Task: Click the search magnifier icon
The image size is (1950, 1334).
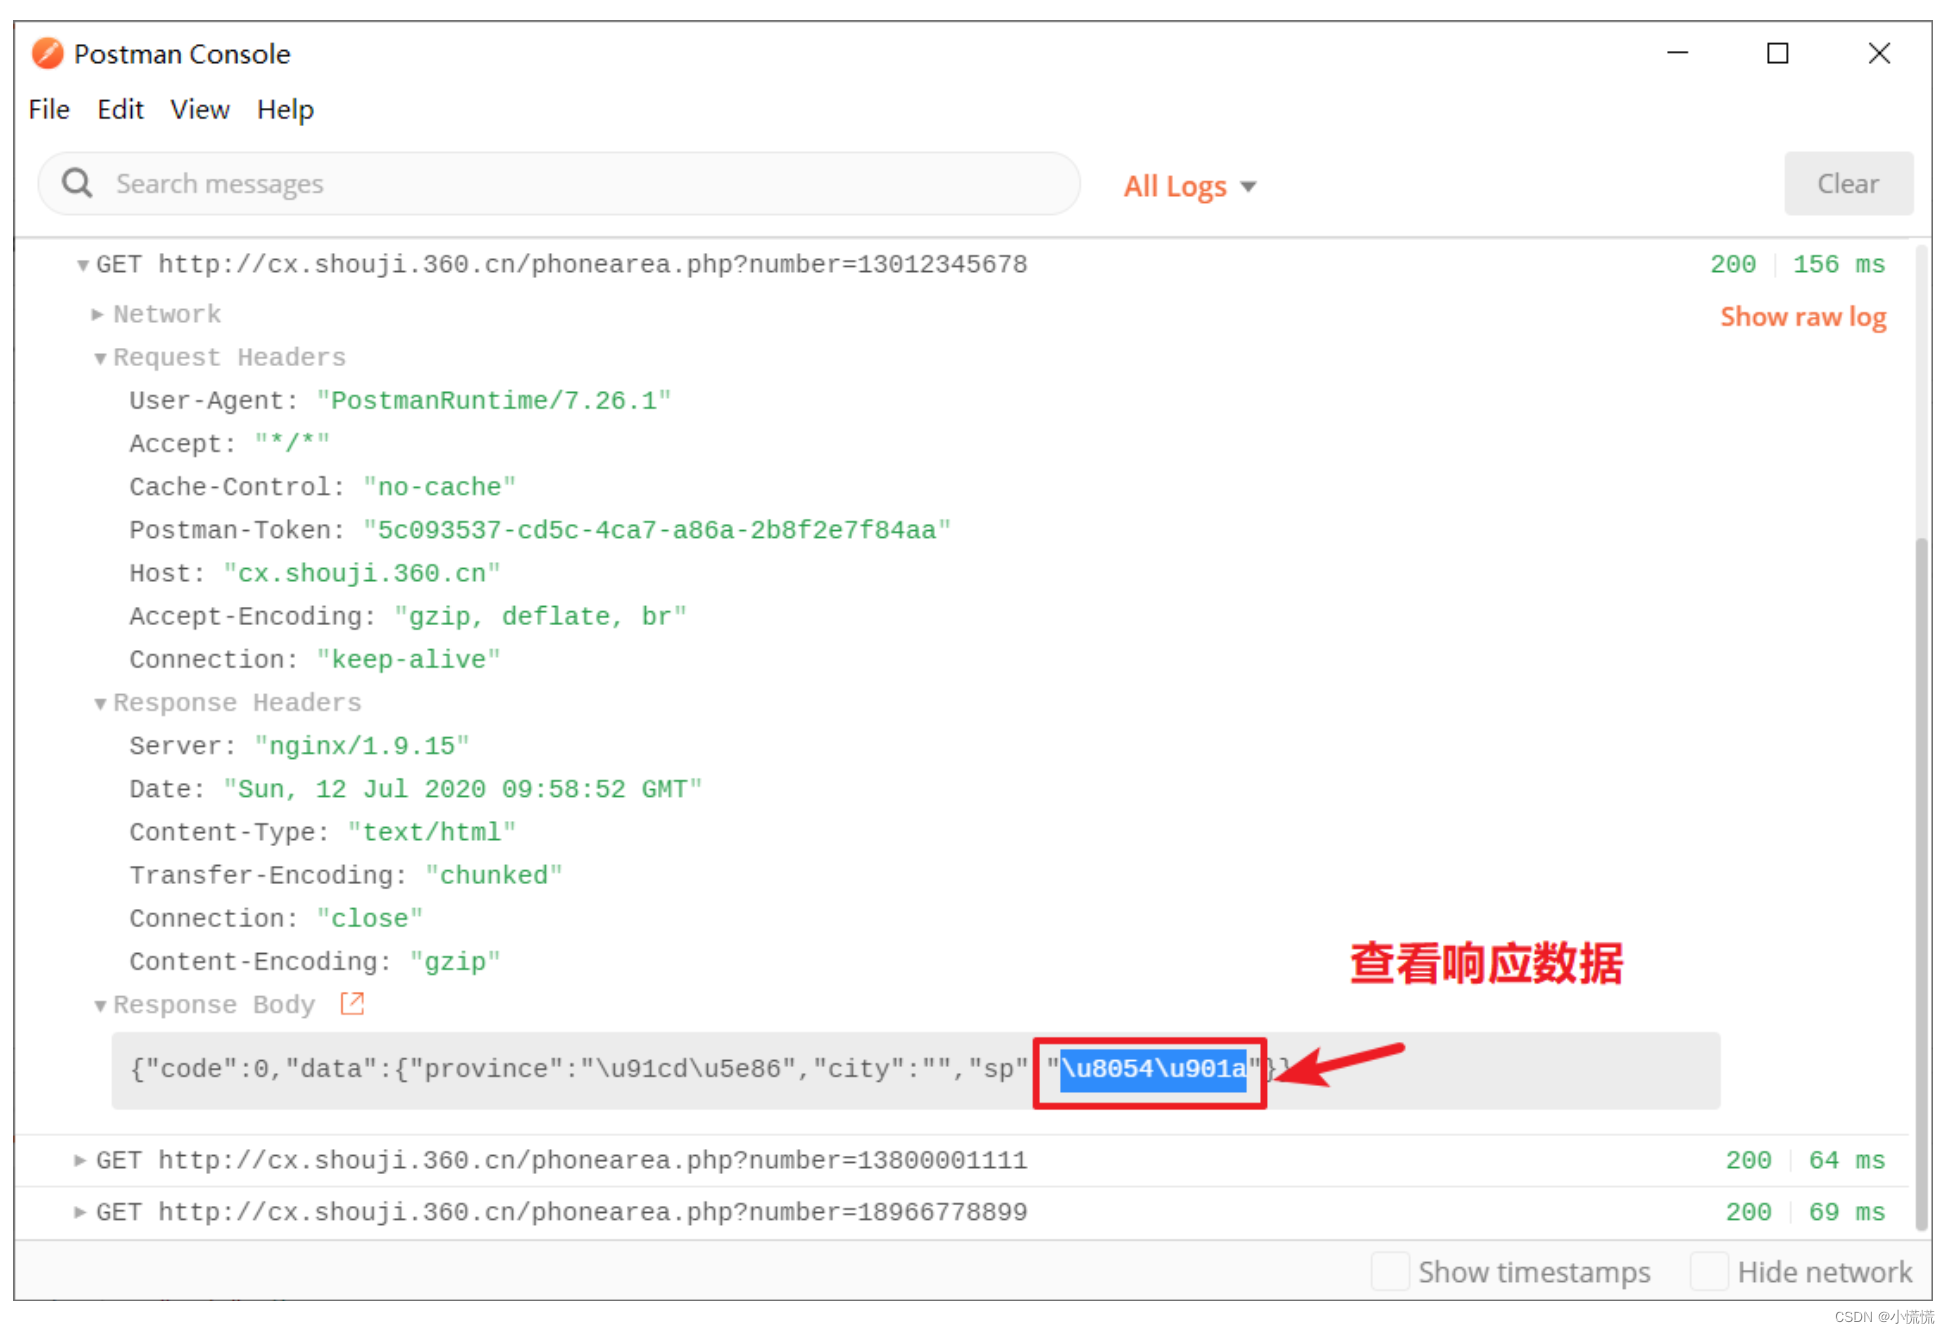Action: [x=77, y=183]
